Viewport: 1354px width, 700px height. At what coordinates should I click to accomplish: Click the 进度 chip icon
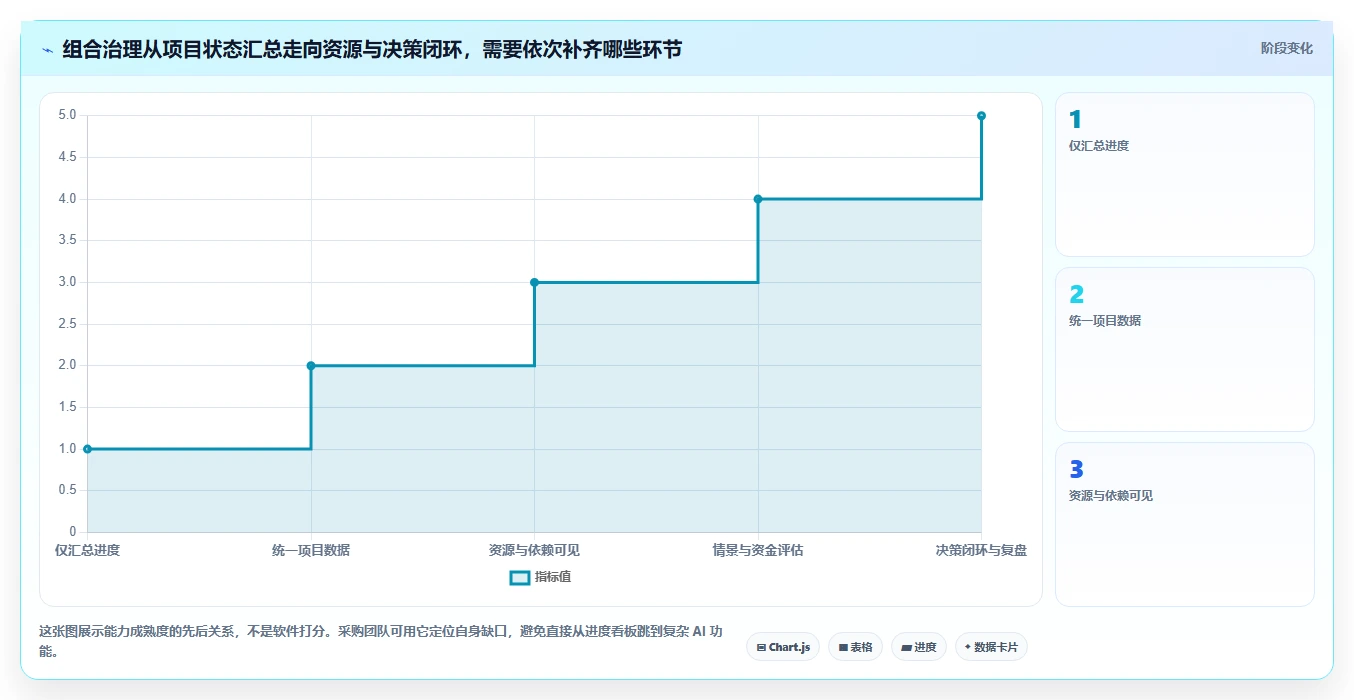click(x=906, y=648)
